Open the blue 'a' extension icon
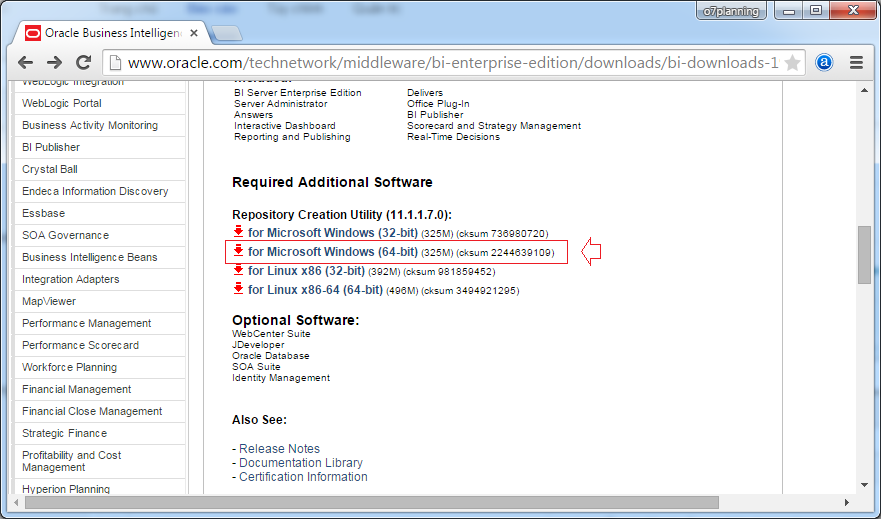 click(x=824, y=62)
